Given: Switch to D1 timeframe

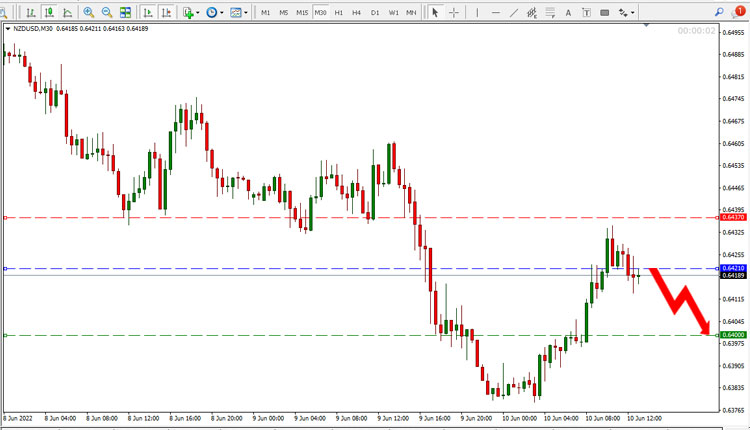Looking at the screenshot, I should click(x=375, y=12).
